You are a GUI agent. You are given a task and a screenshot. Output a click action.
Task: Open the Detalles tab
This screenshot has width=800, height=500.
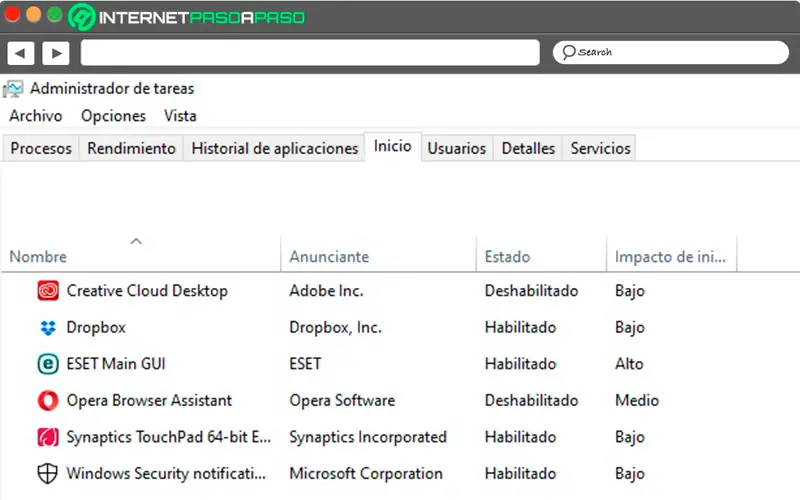click(x=528, y=148)
